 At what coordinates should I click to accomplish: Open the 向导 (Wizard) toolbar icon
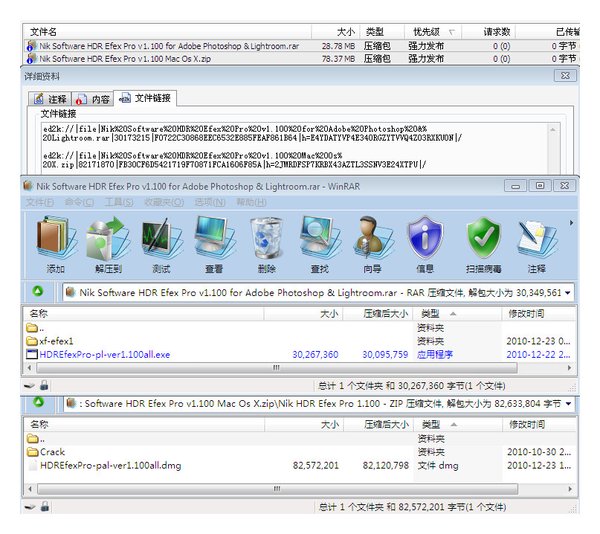point(372,238)
